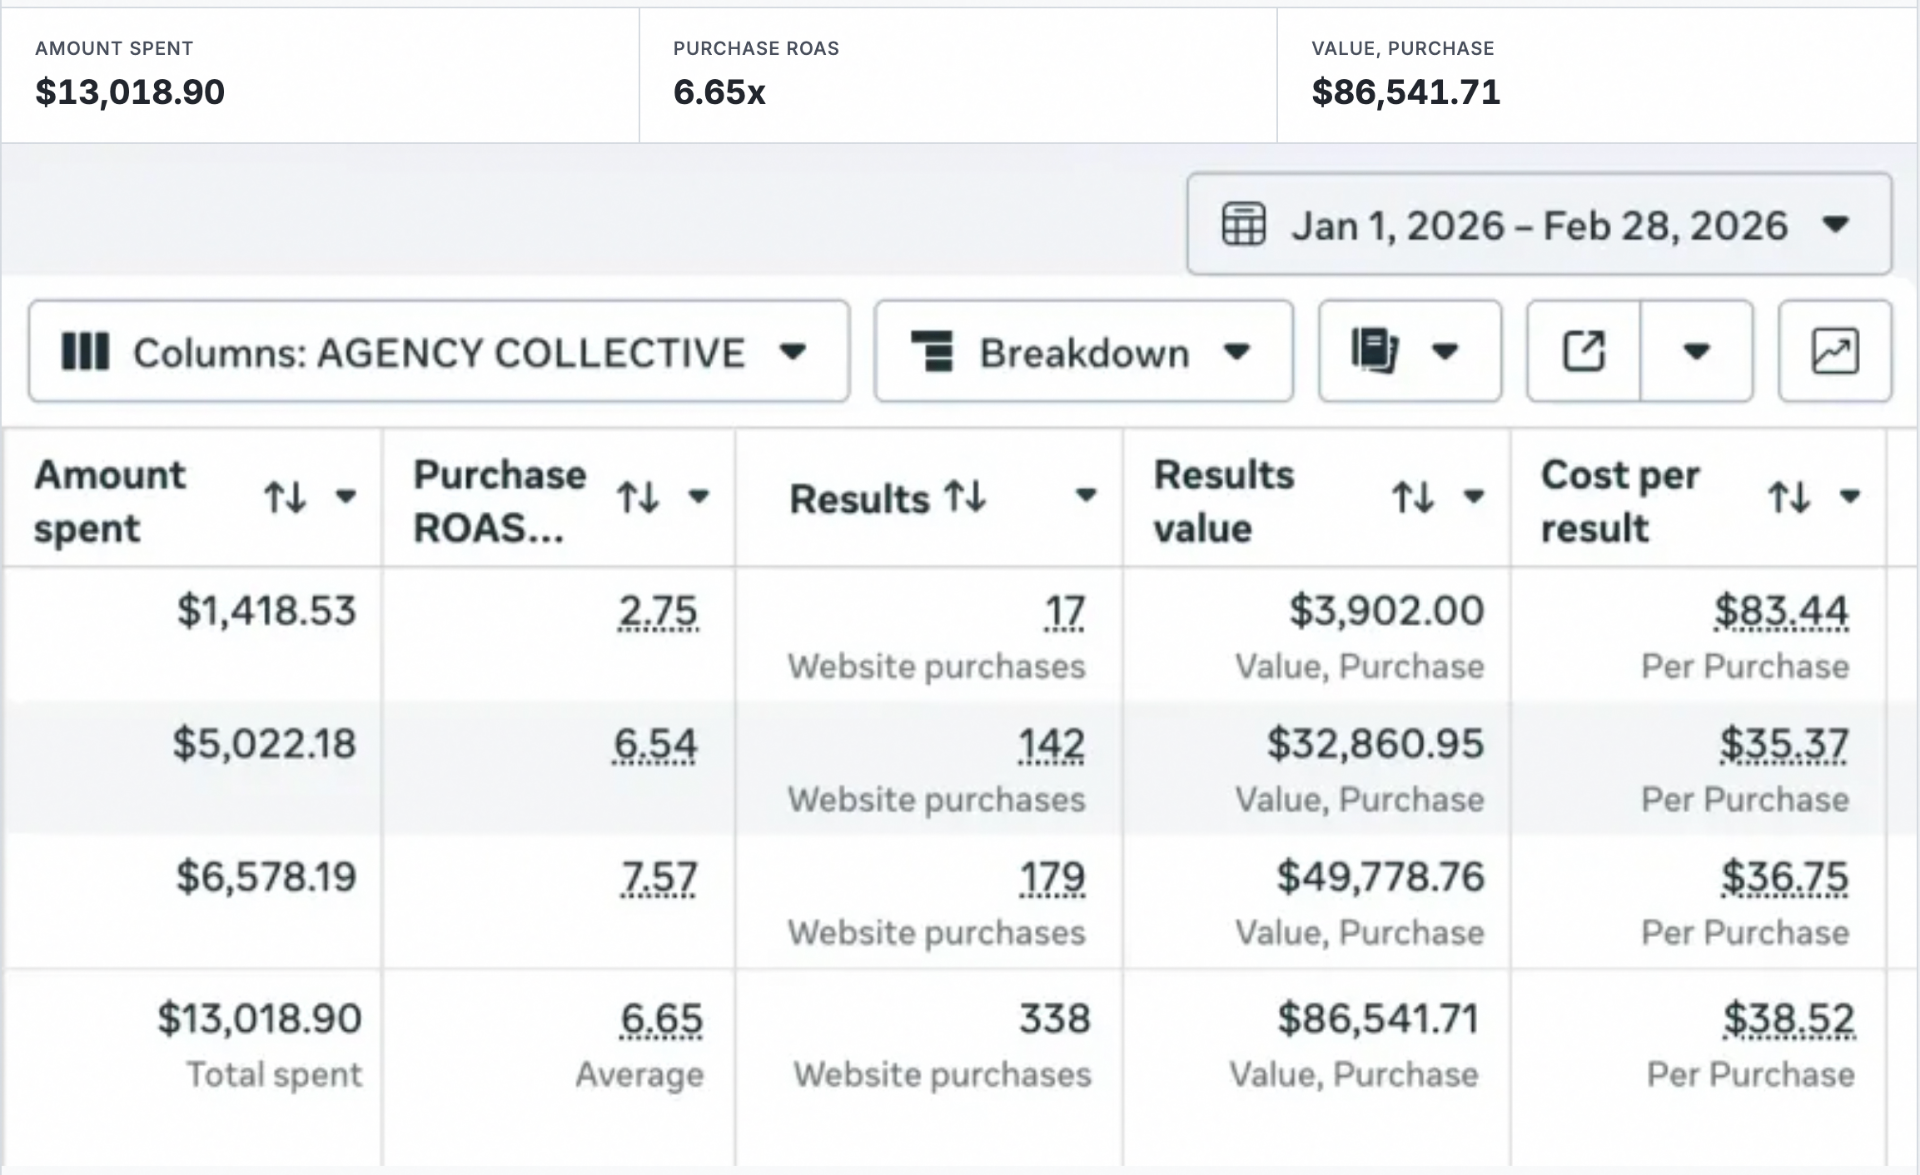Open Amount spent column options caret
The width and height of the screenshot is (1920, 1175).
pyautogui.click(x=346, y=496)
